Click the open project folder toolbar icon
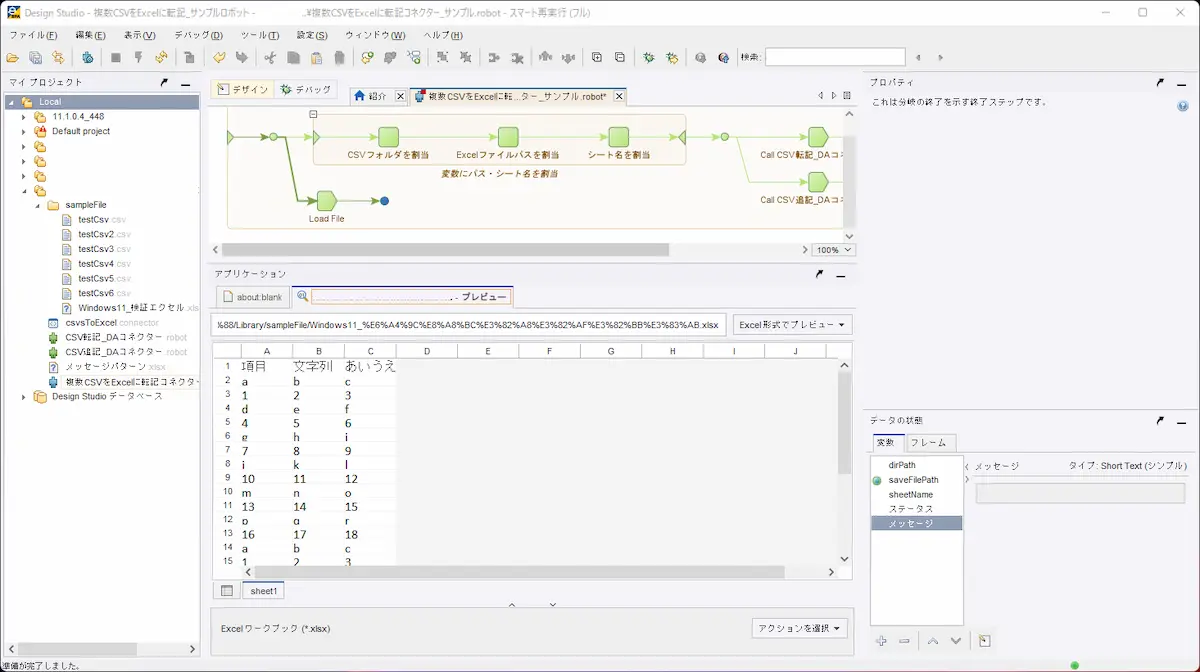This screenshot has width=1200, height=672. coord(12,57)
